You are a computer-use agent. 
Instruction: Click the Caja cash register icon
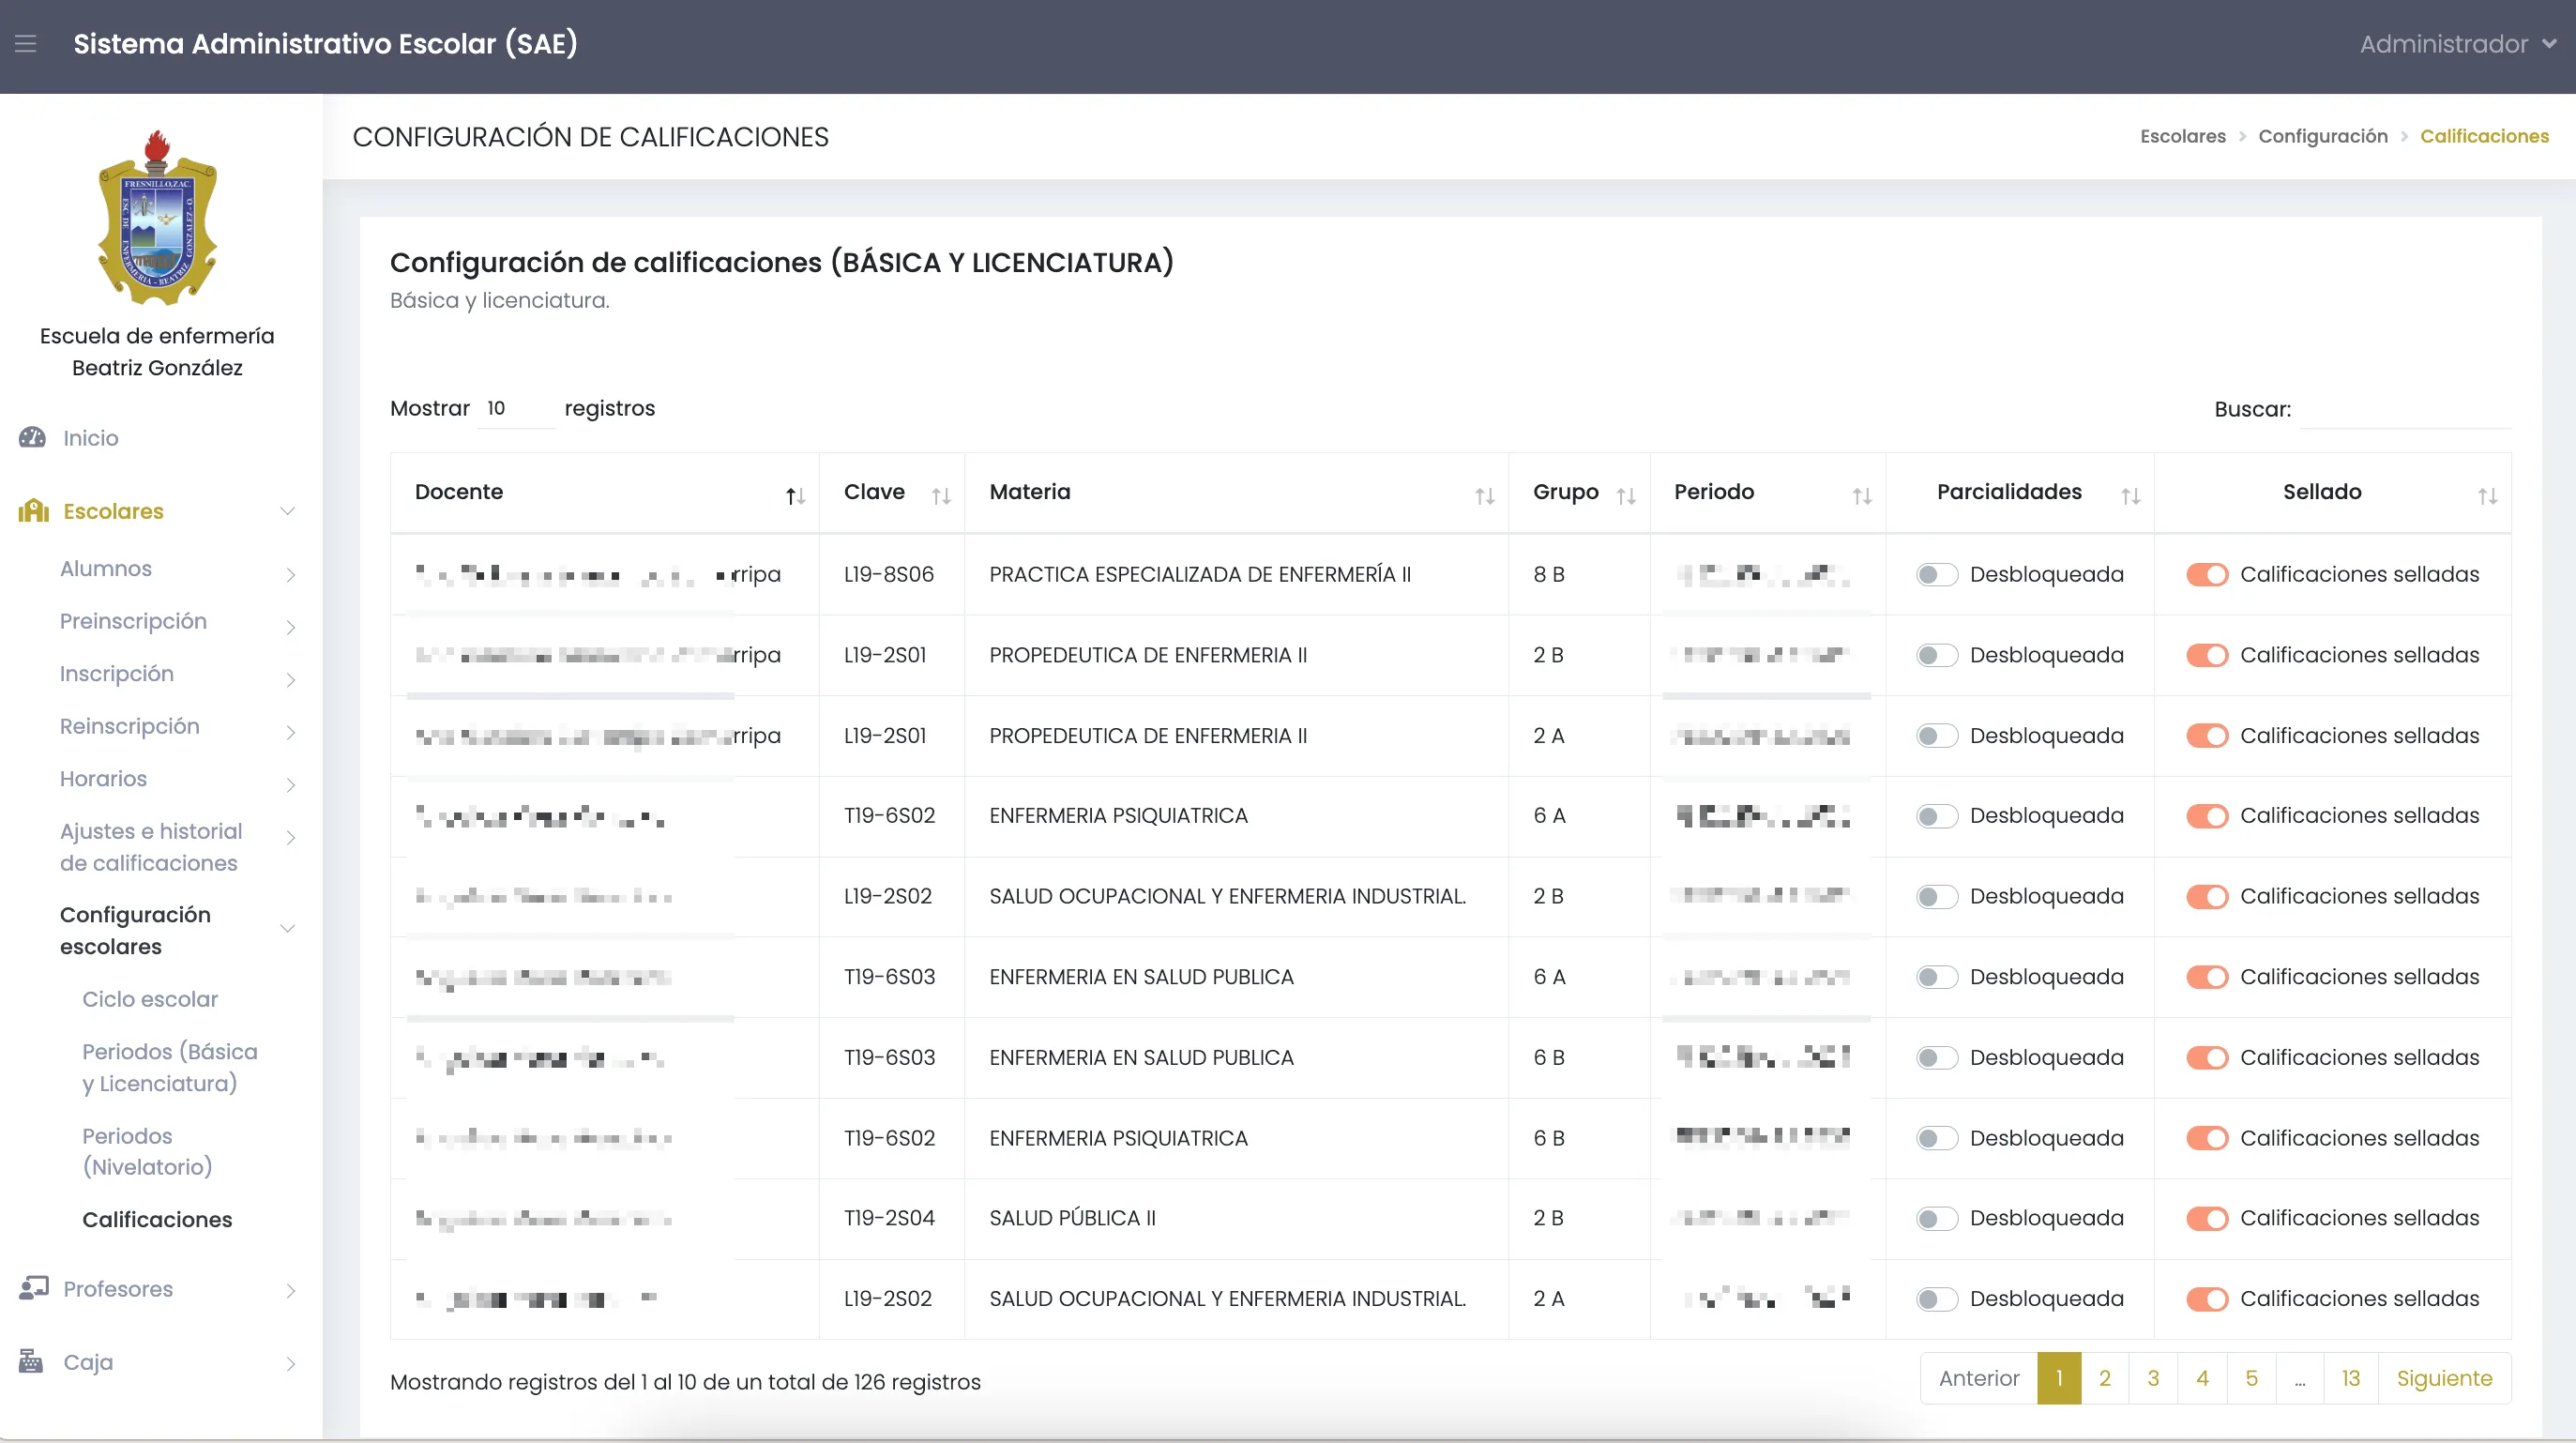click(31, 1361)
